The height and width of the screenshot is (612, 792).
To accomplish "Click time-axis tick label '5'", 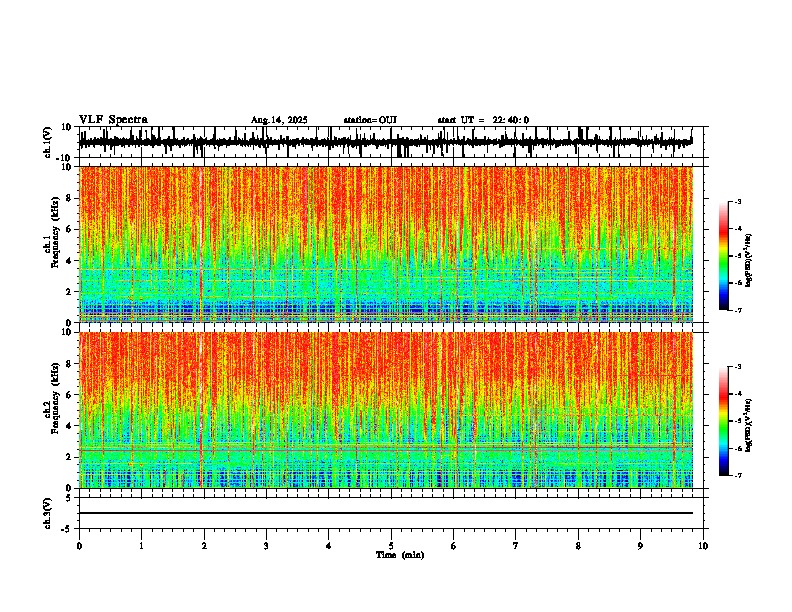I will tap(391, 546).
